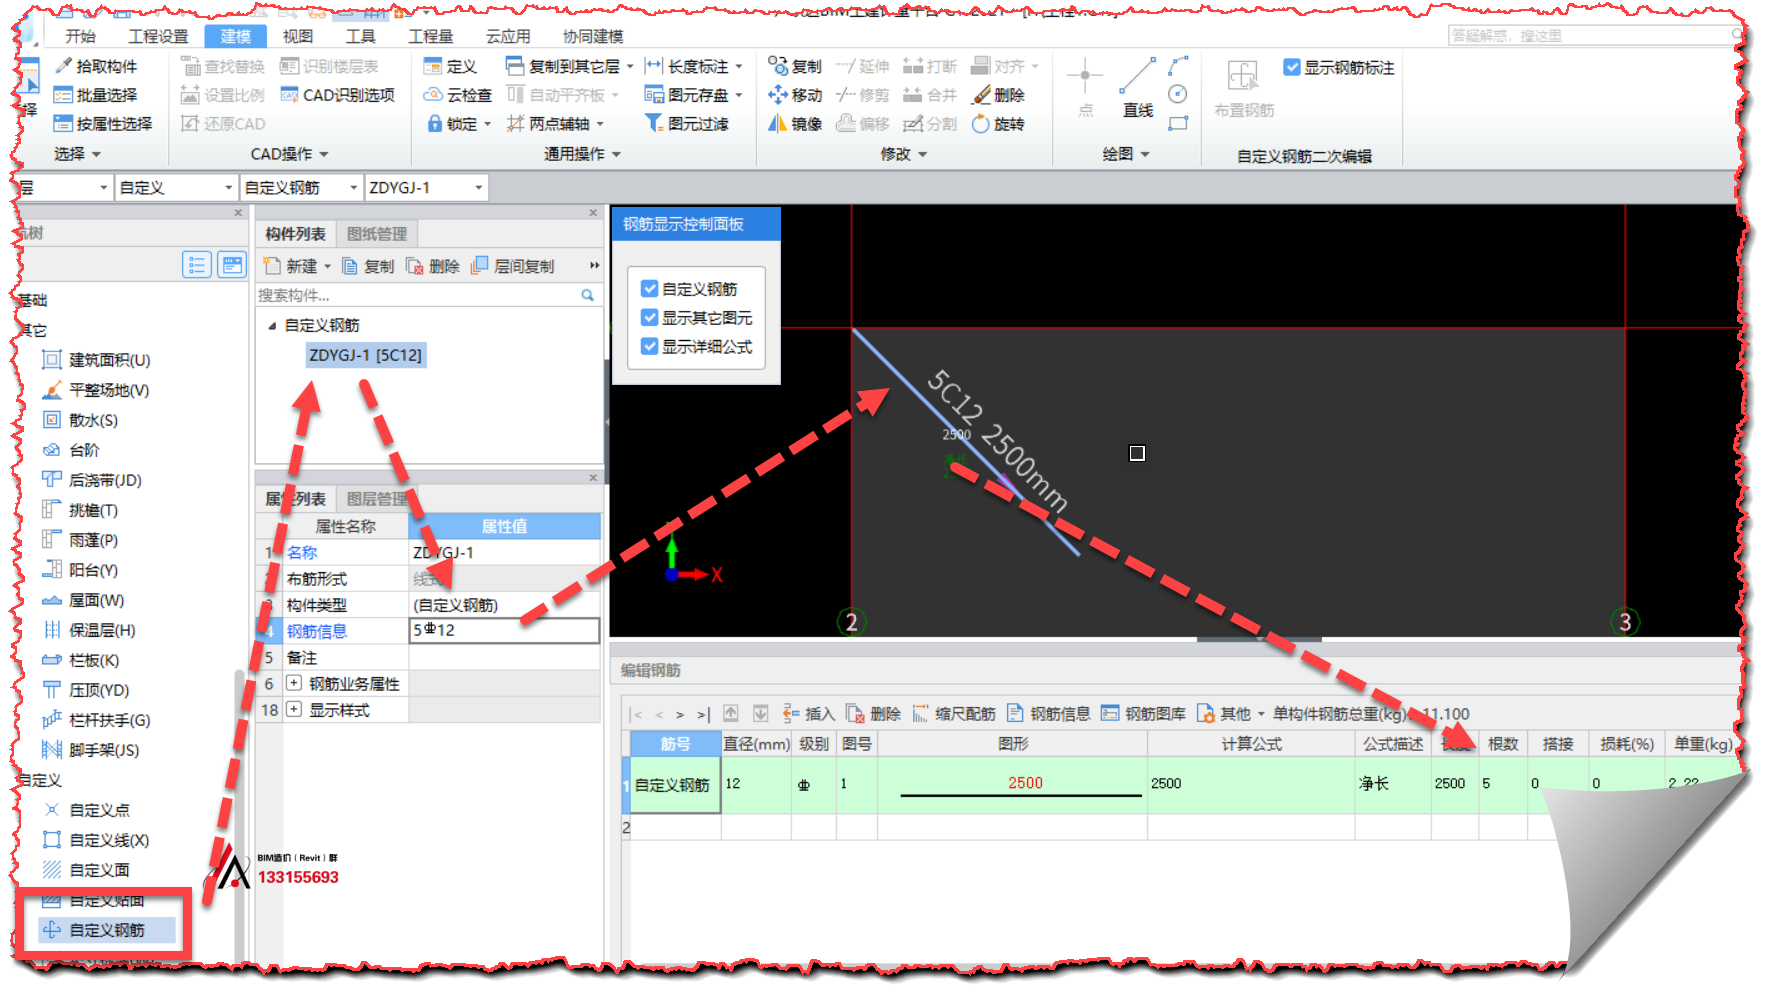Click 插入 insert row in 编辑钢筋
1776x1007 pixels.
809,714
